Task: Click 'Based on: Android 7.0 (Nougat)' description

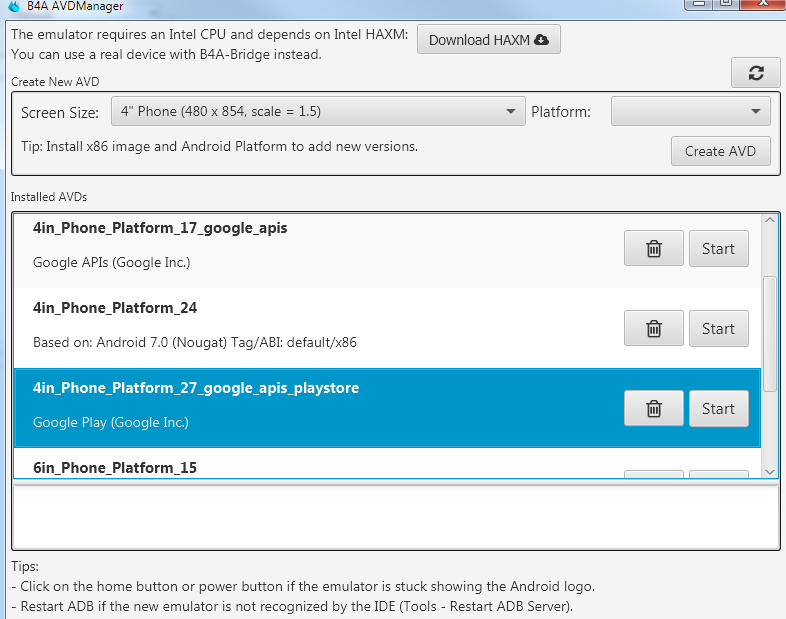Action: click(x=195, y=343)
